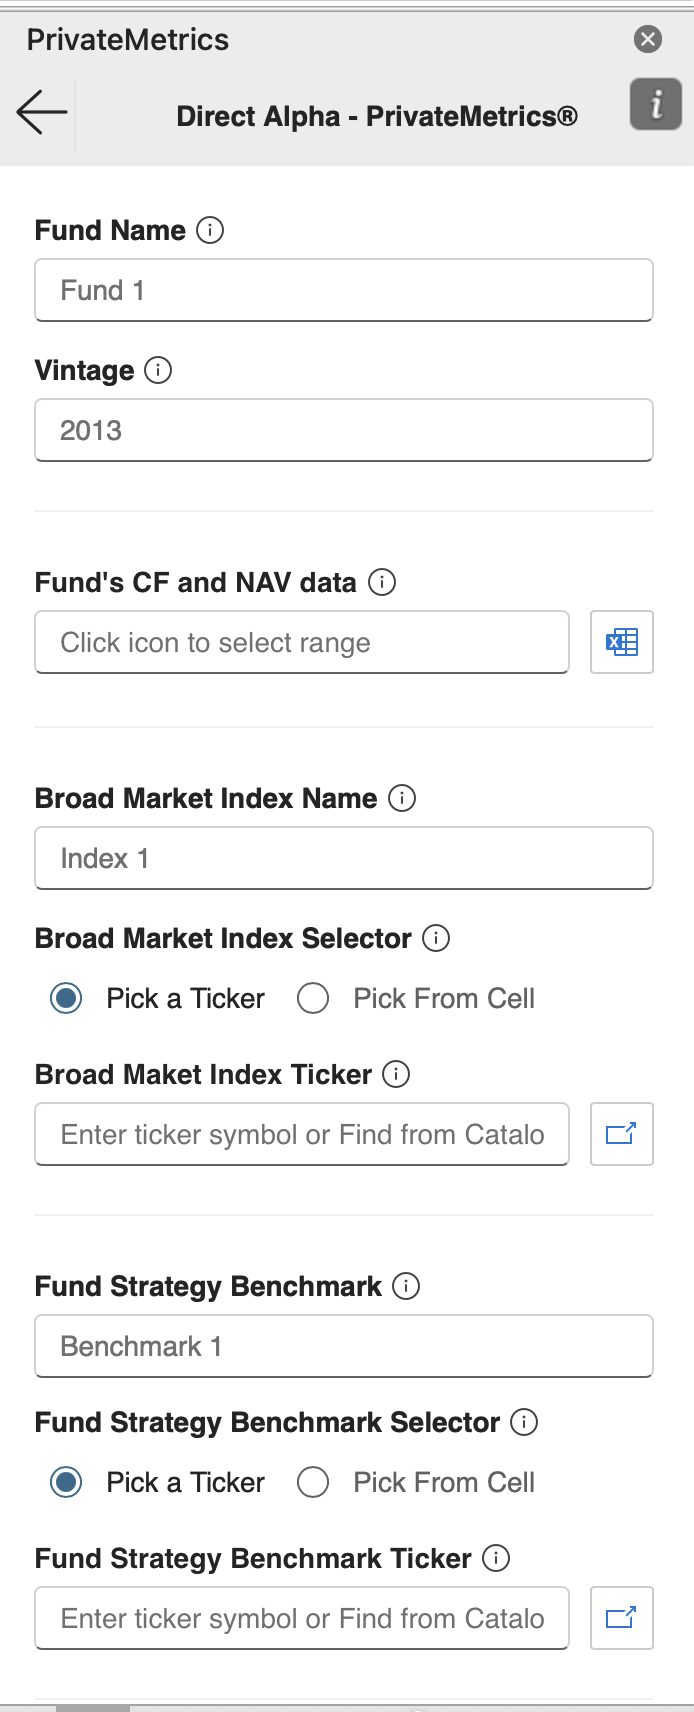Close the PrivateMetrics panel

[648, 39]
